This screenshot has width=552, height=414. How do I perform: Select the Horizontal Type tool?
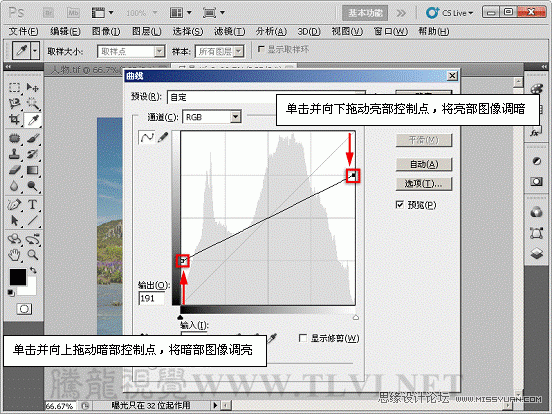click(33, 205)
